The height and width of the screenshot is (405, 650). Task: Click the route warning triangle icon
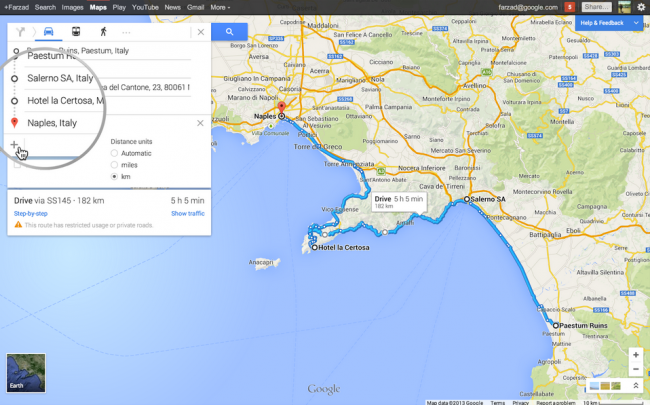coord(18,225)
